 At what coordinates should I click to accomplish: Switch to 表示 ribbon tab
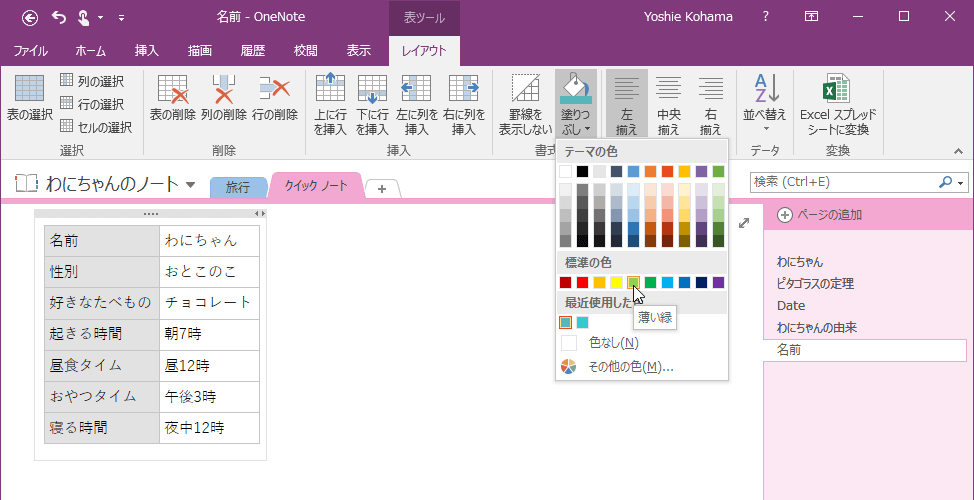(358, 51)
